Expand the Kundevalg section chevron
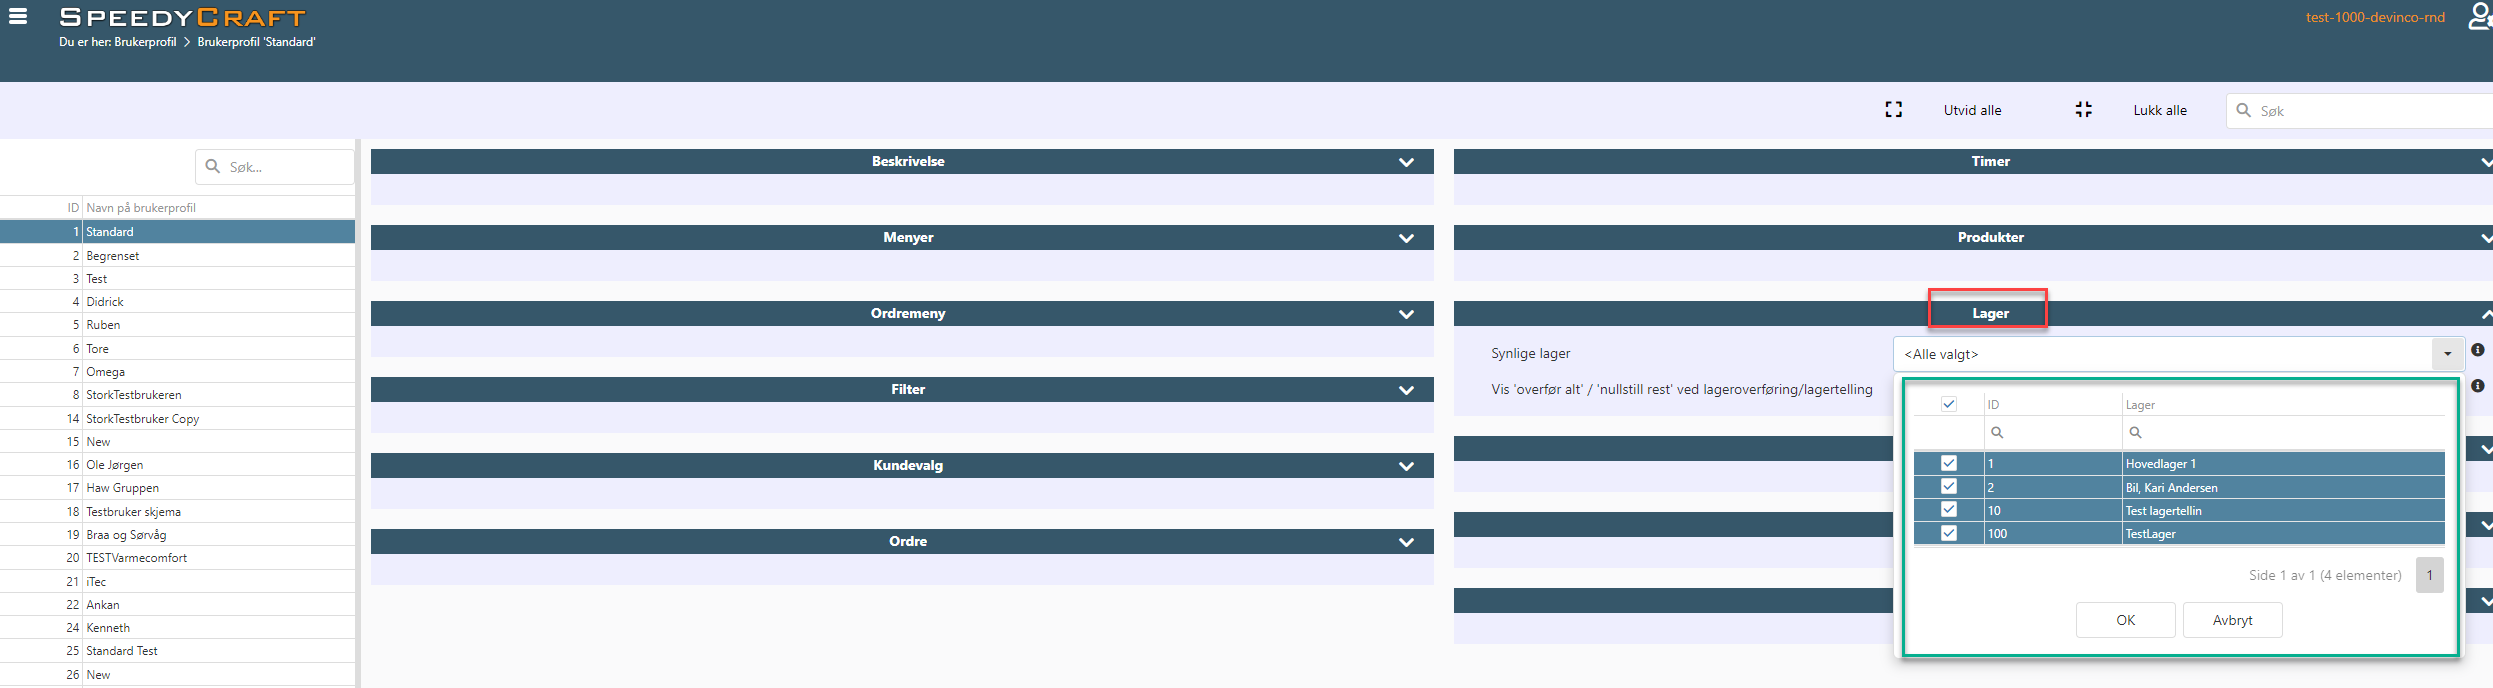Viewport: 2493px width, 688px height. pos(1406,466)
